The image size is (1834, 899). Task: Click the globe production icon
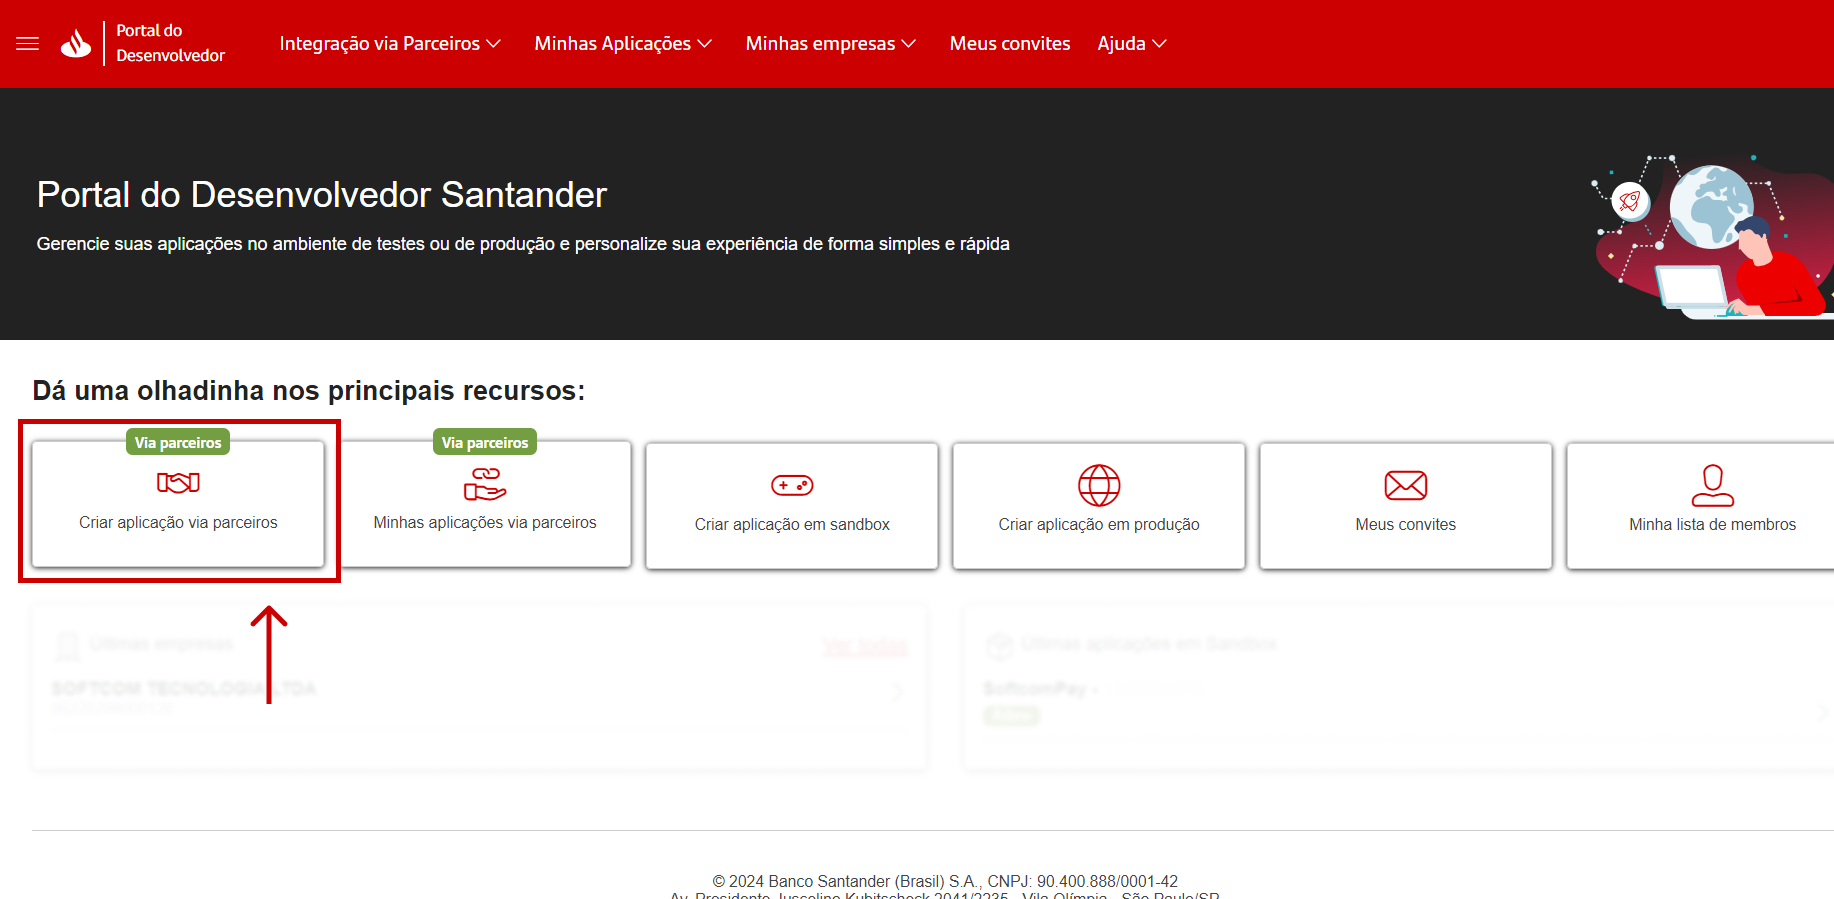click(1098, 486)
